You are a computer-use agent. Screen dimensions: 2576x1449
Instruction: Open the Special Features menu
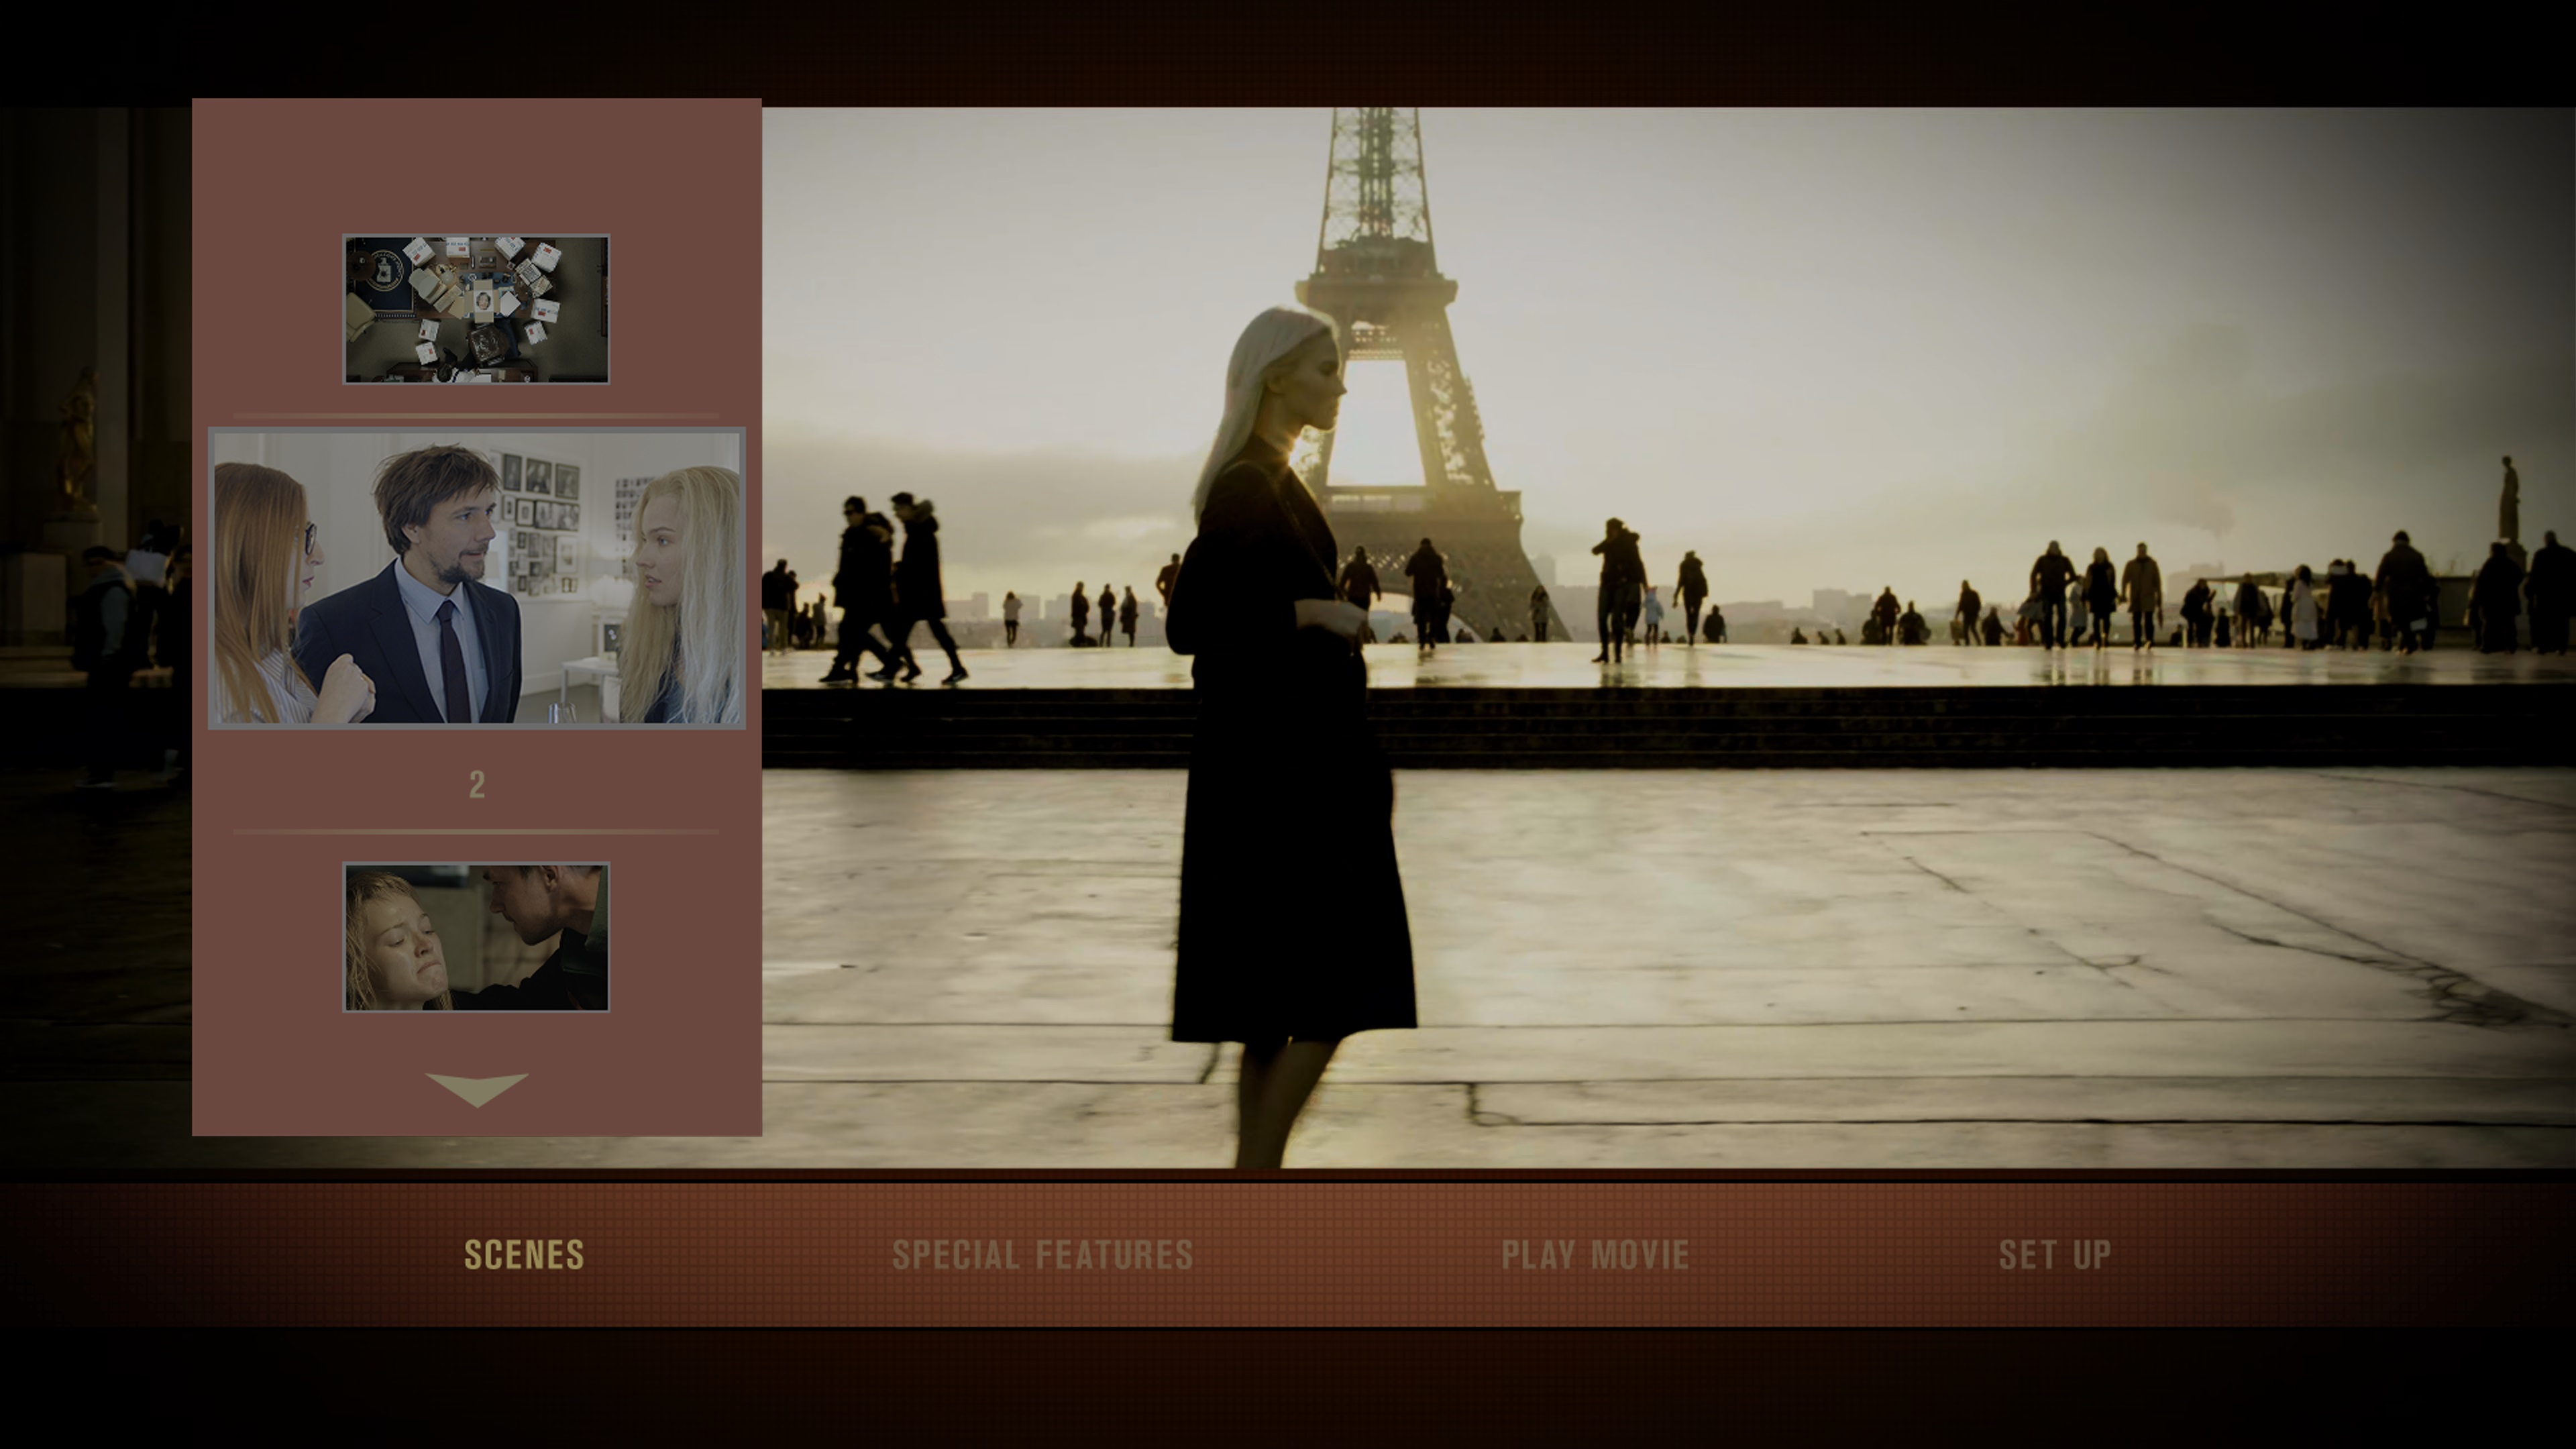click(1042, 1254)
